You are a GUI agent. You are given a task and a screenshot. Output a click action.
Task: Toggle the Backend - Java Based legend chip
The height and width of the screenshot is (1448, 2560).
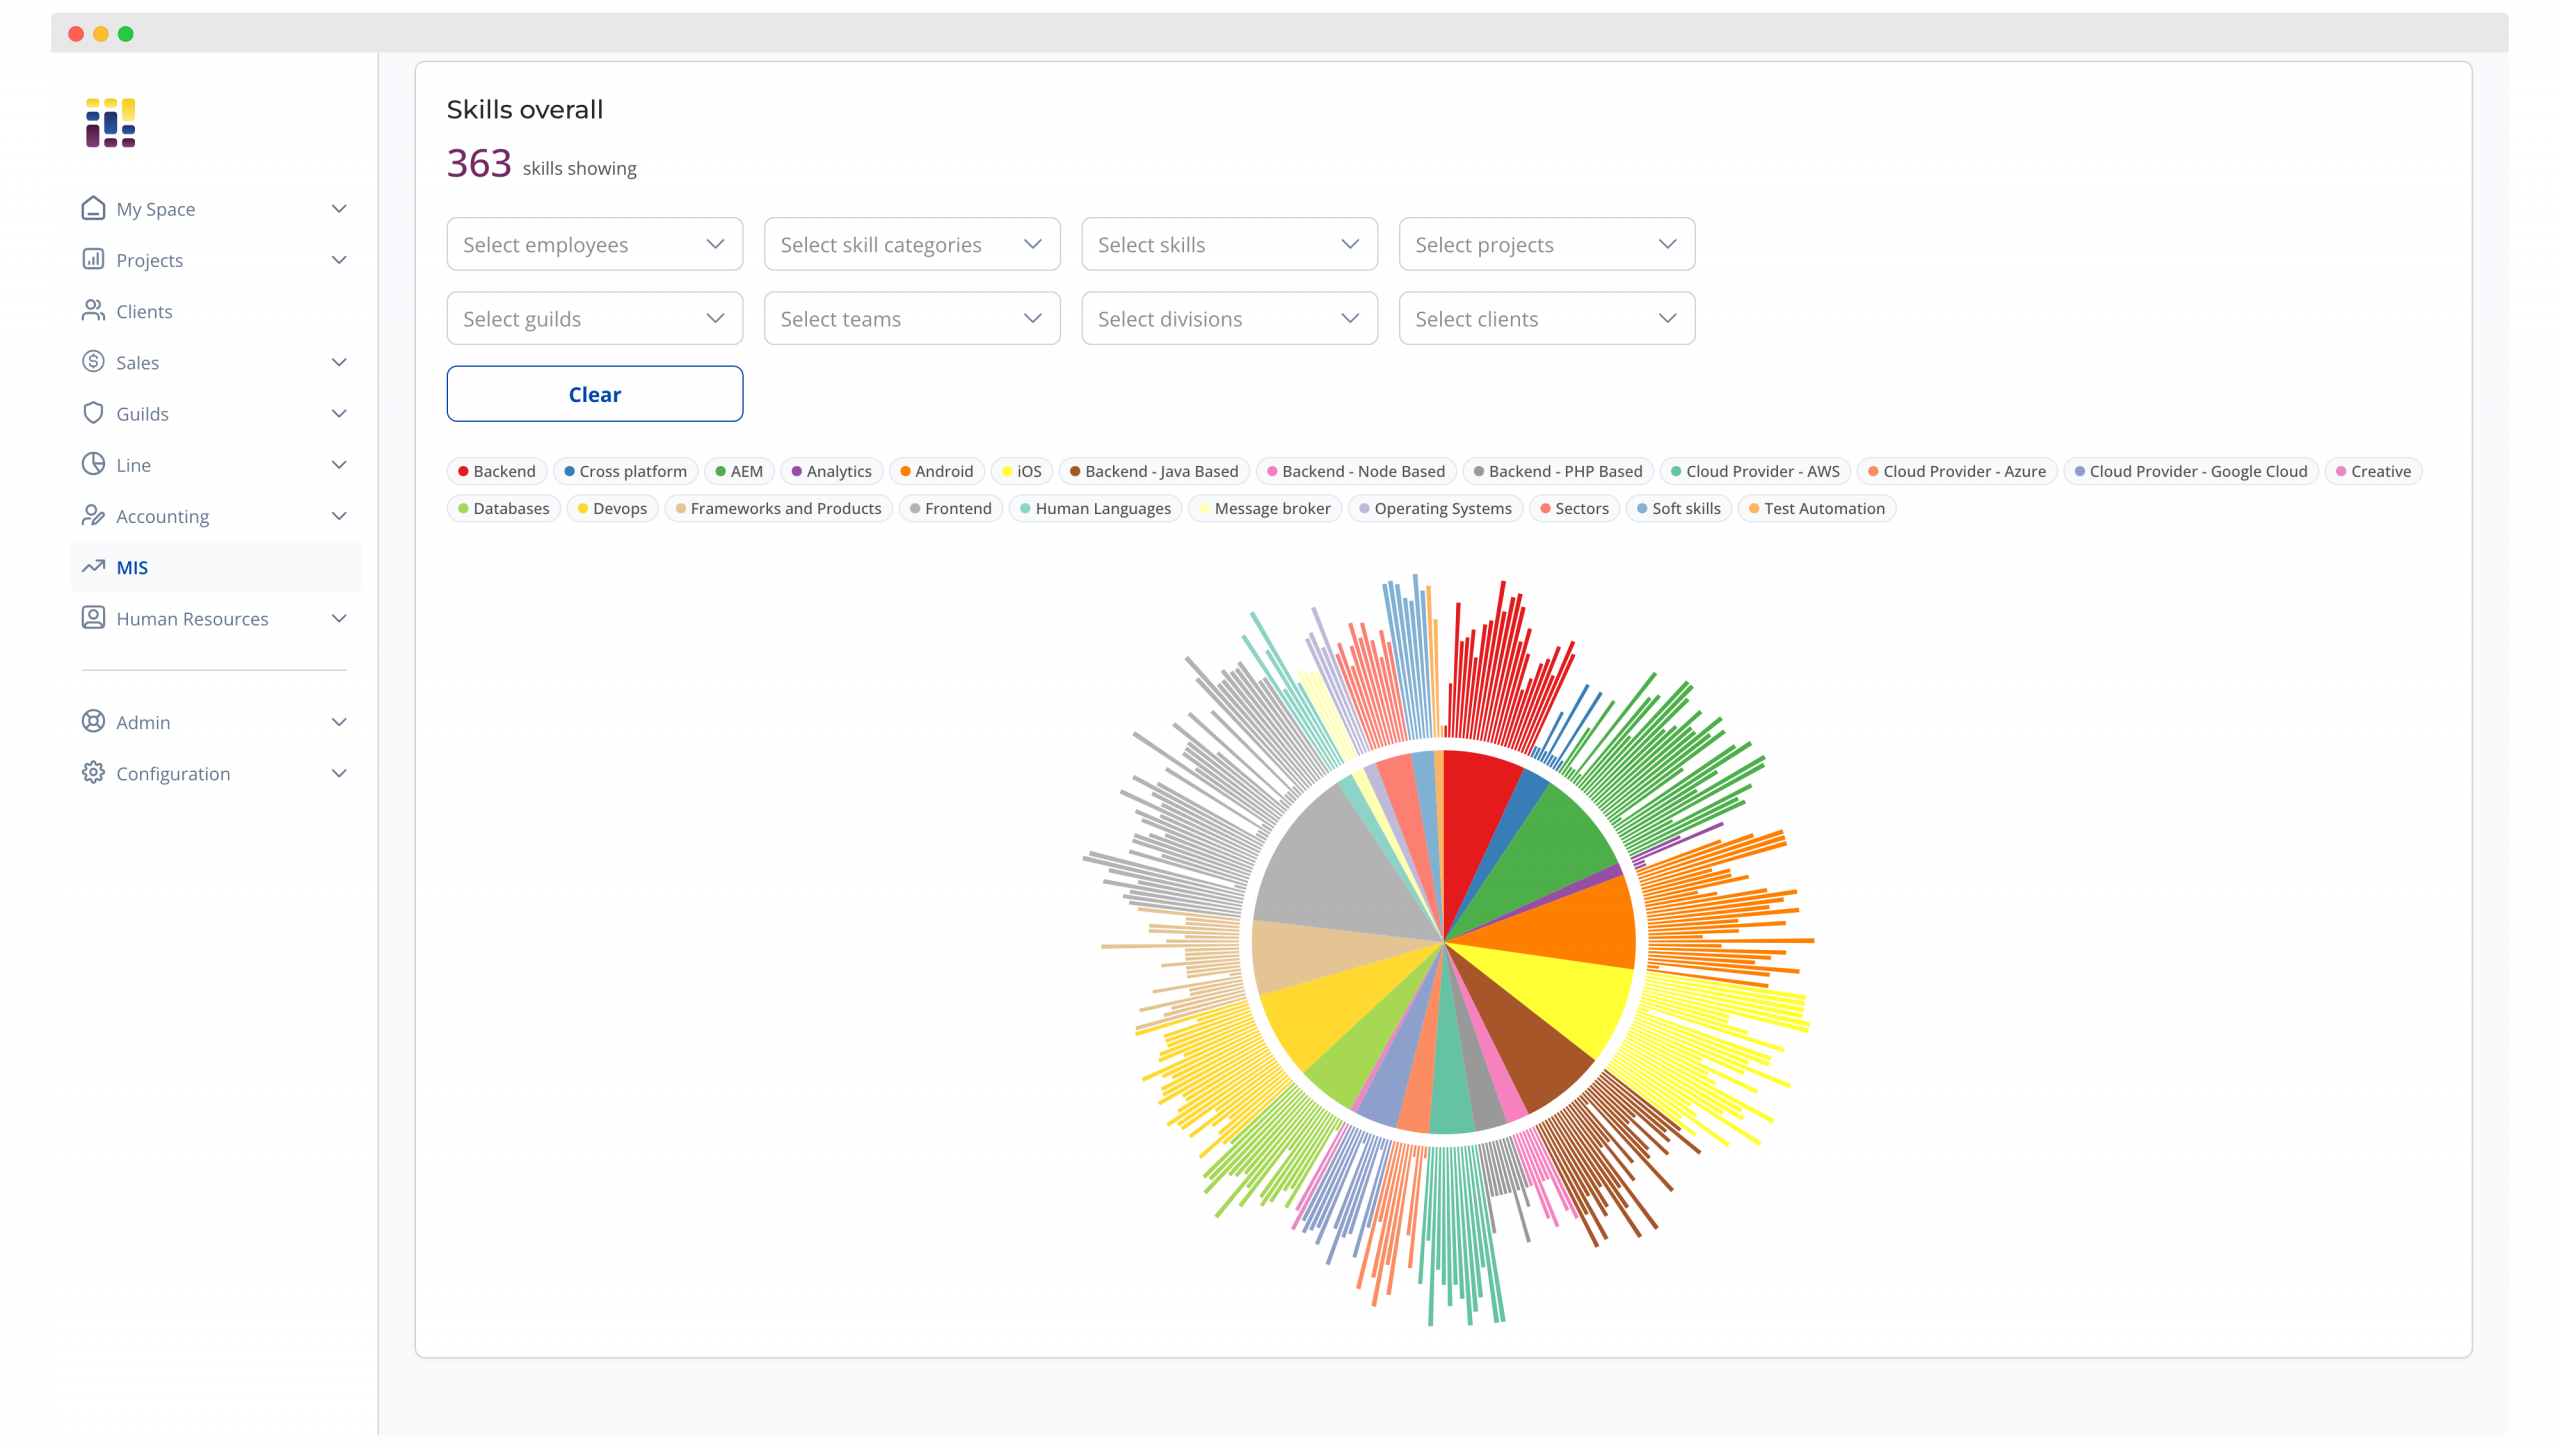(1154, 471)
